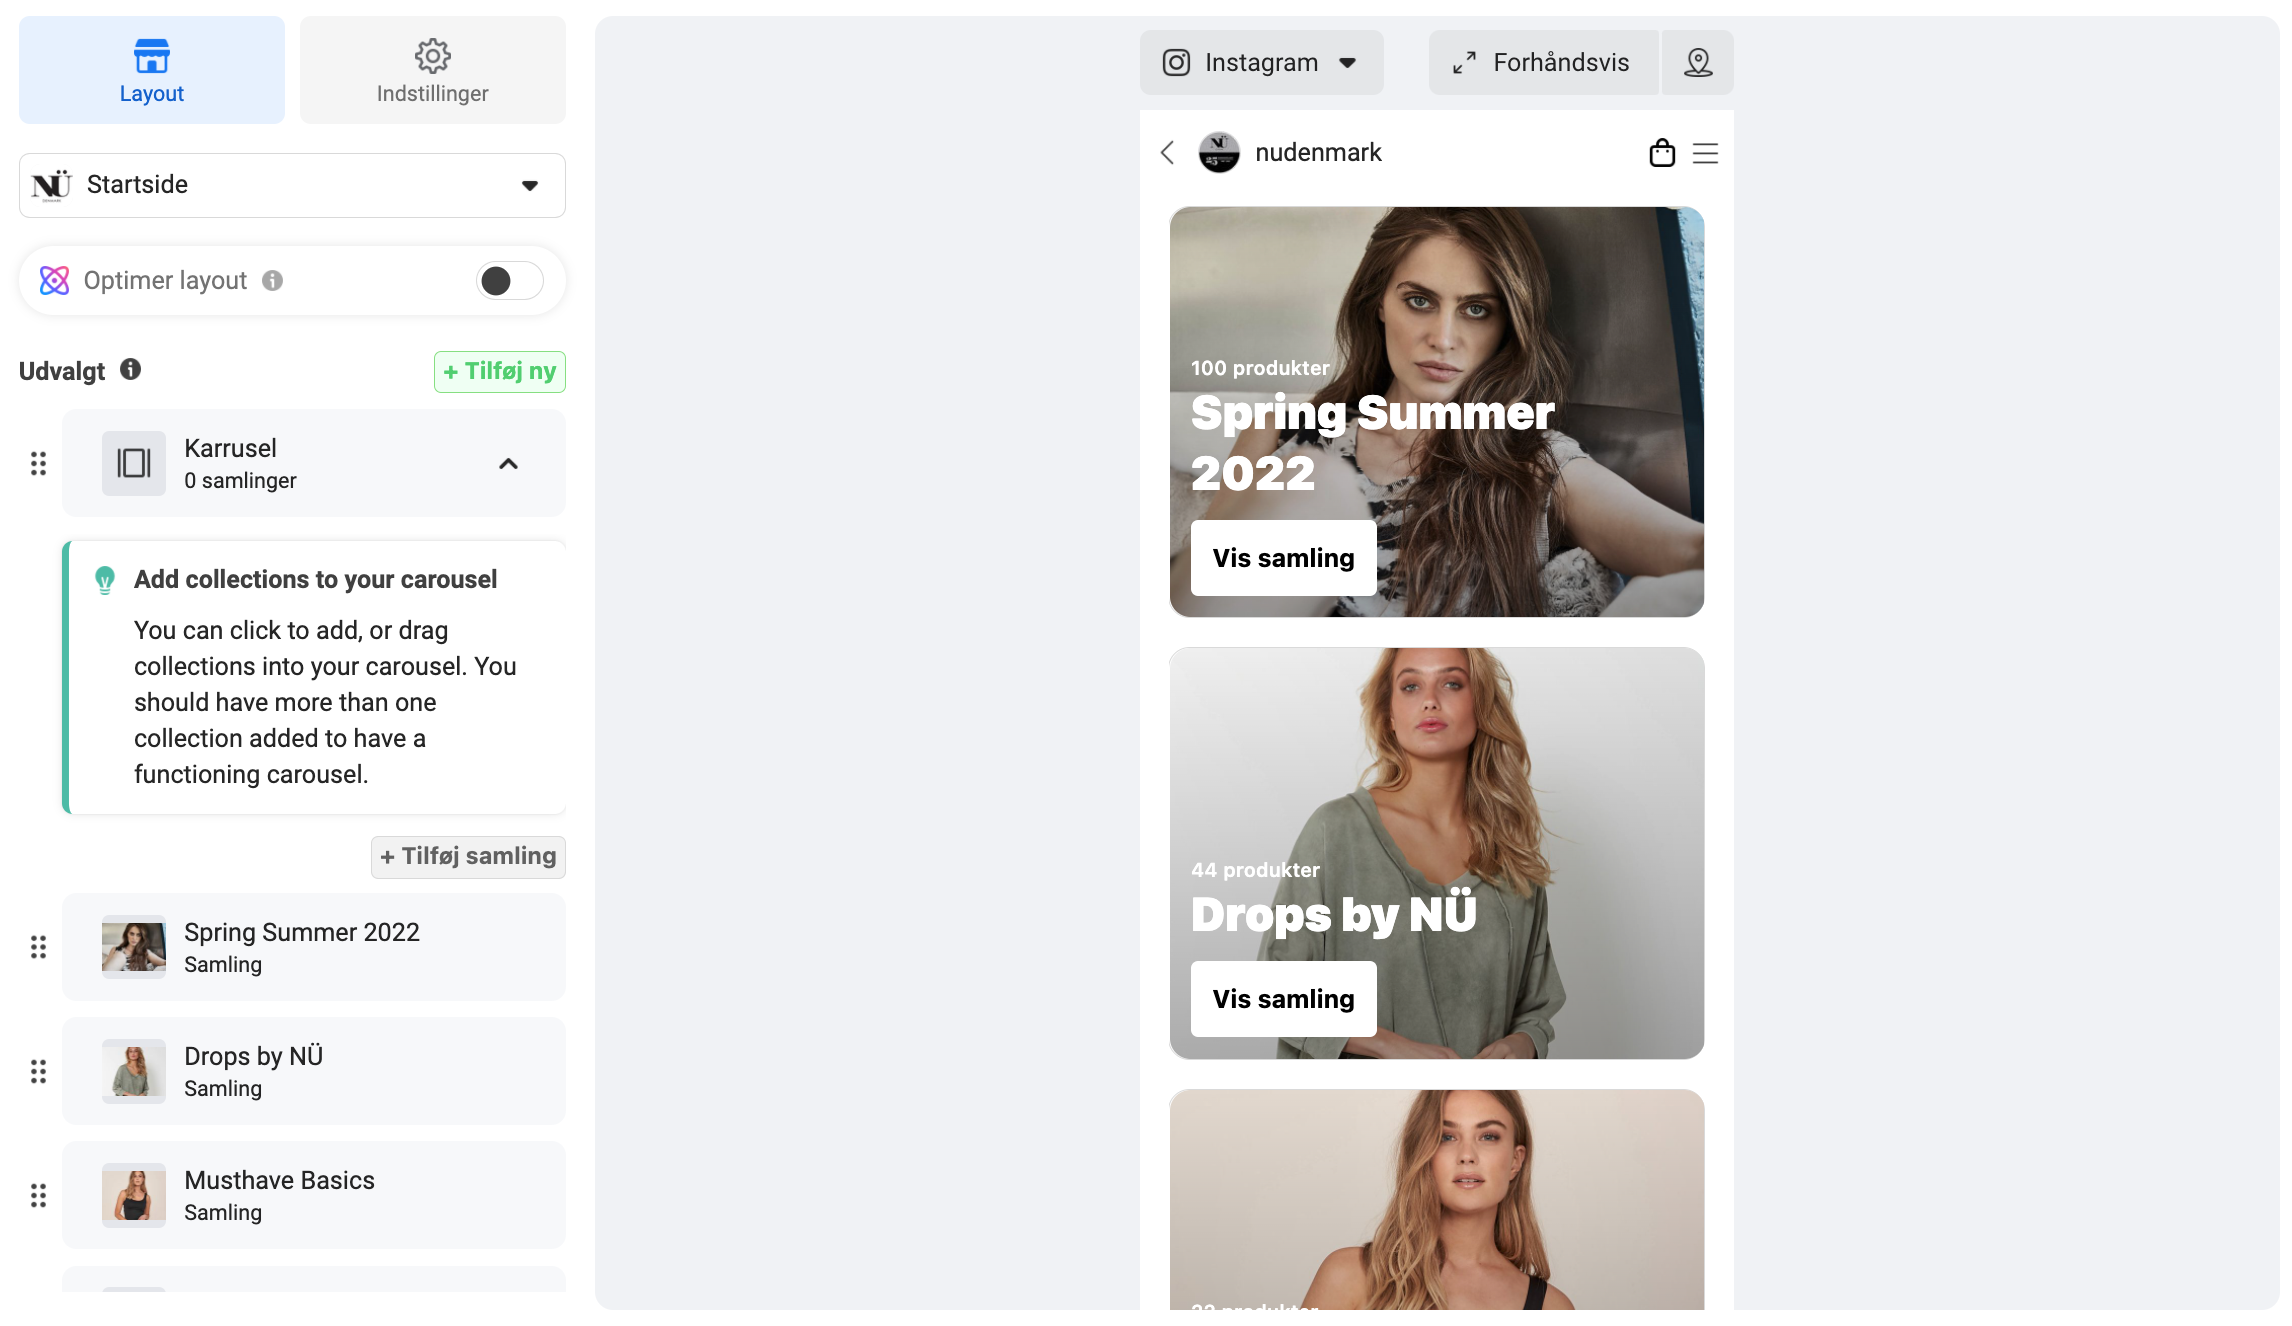Click the back arrow in preview
This screenshot has width=2292, height=1326.
click(1168, 153)
